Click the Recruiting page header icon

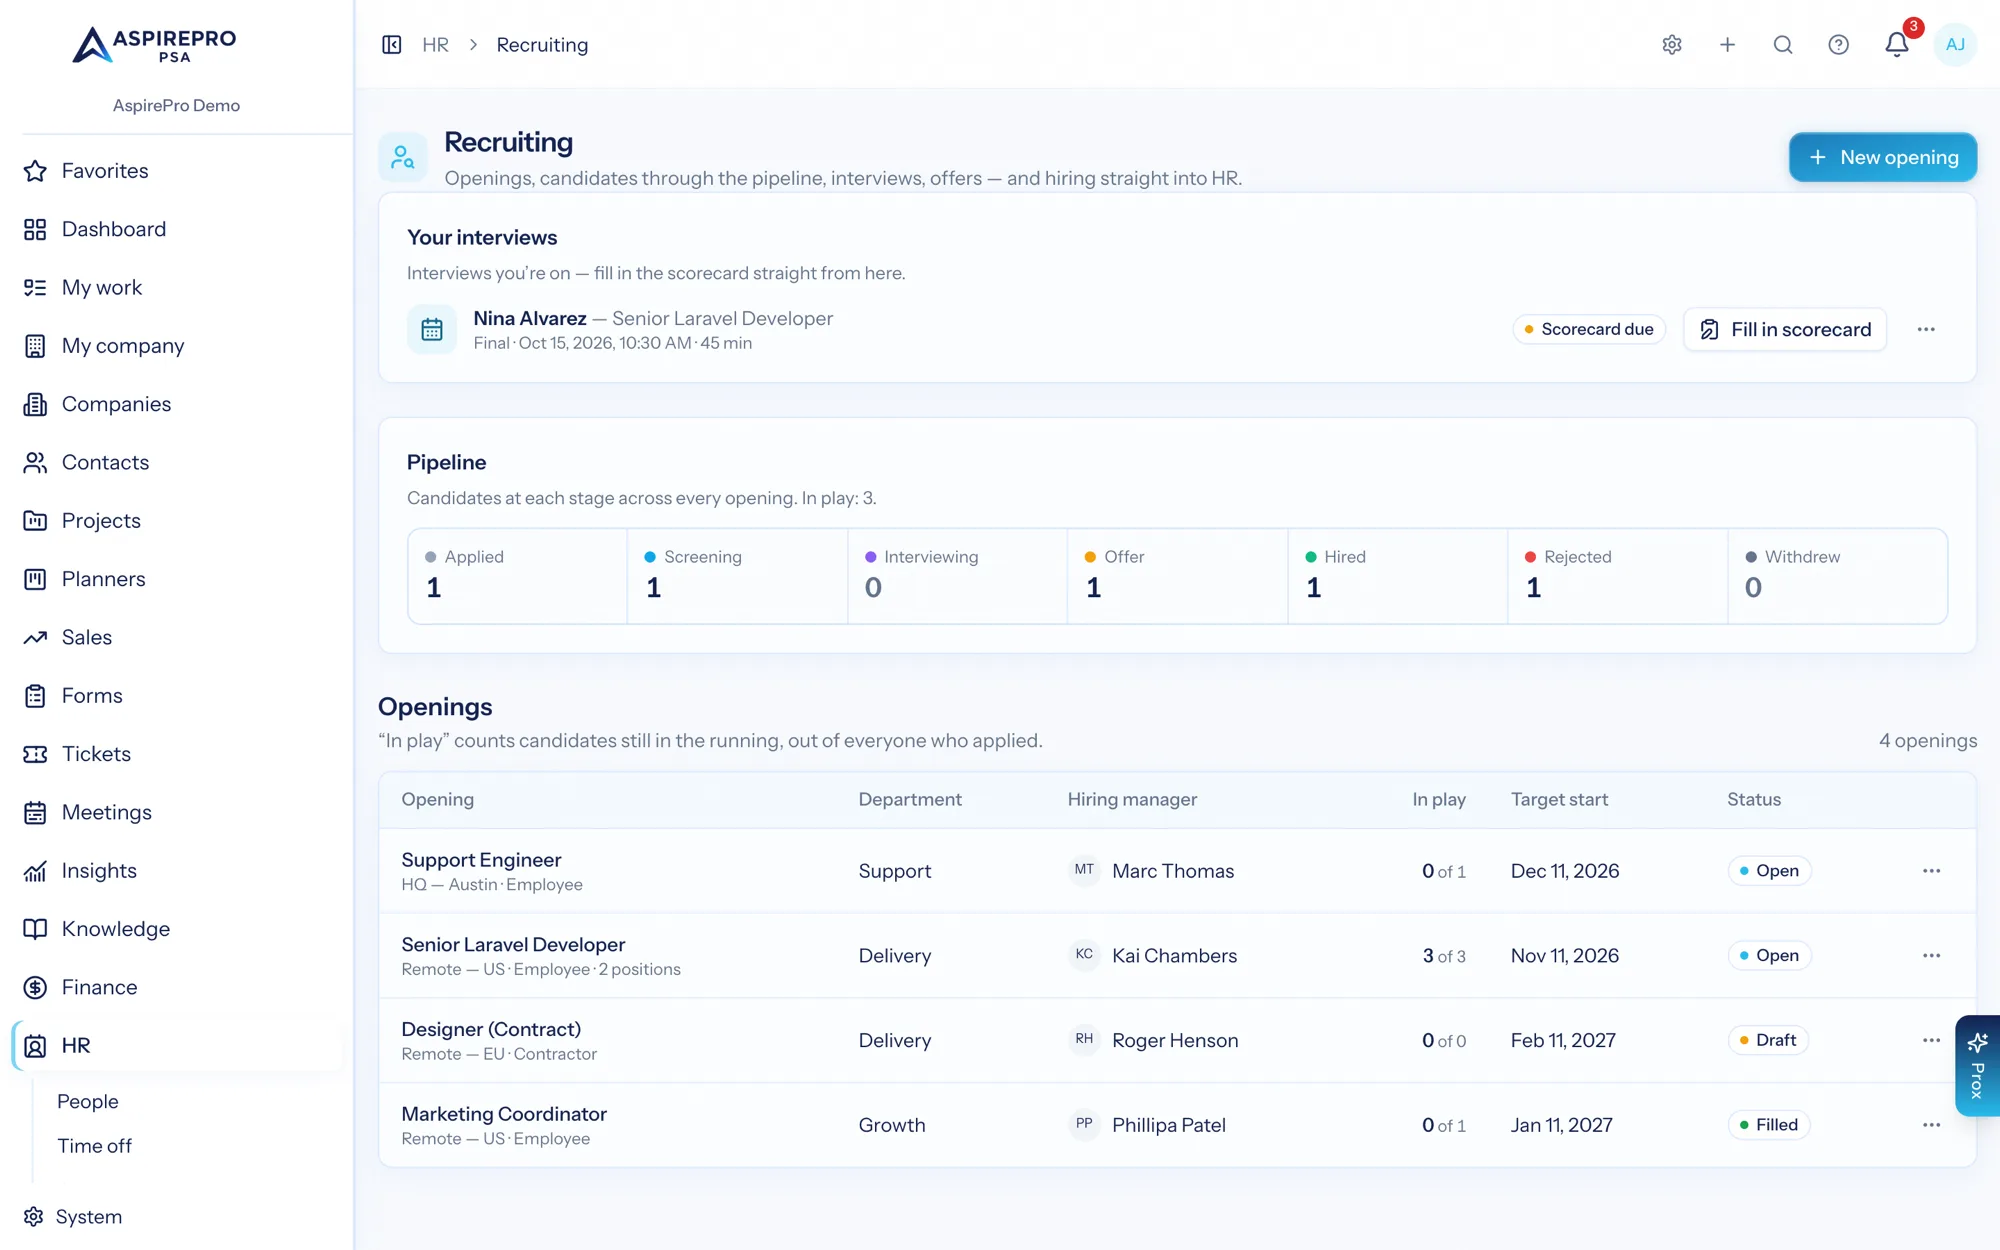[x=403, y=157]
